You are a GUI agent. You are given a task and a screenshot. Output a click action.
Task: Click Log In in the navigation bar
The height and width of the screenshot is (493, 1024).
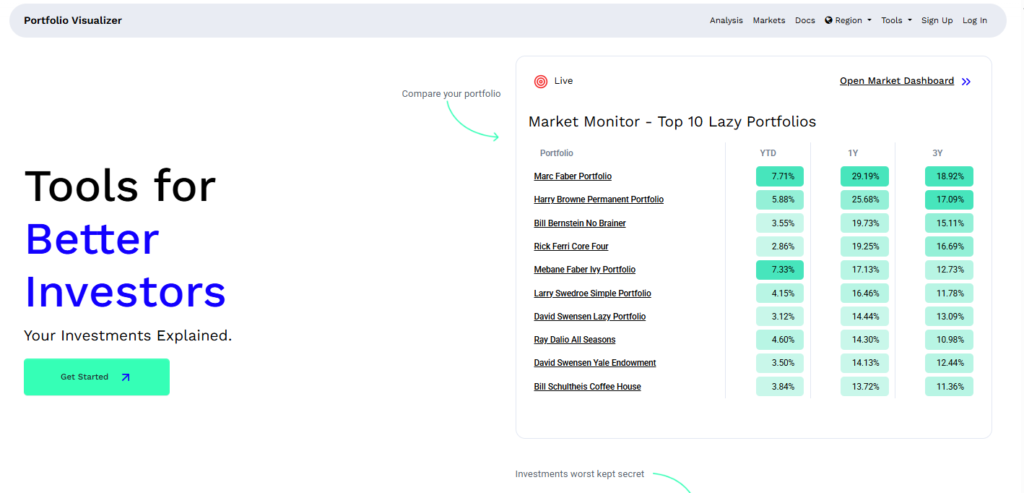[x=974, y=20]
